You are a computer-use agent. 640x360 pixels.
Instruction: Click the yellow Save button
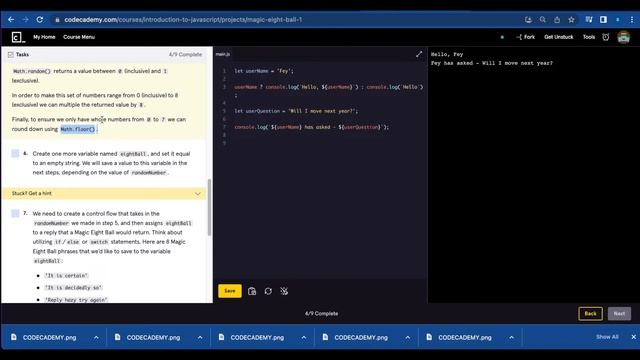point(230,291)
